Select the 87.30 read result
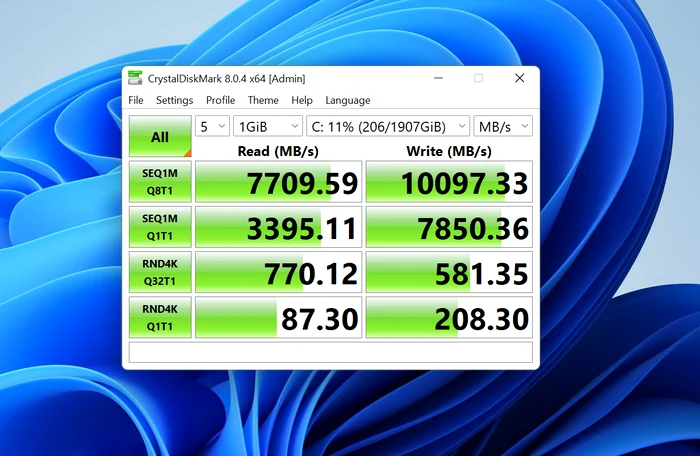The image size is (700, 456). pyautogui.click(x=279, y=317)
